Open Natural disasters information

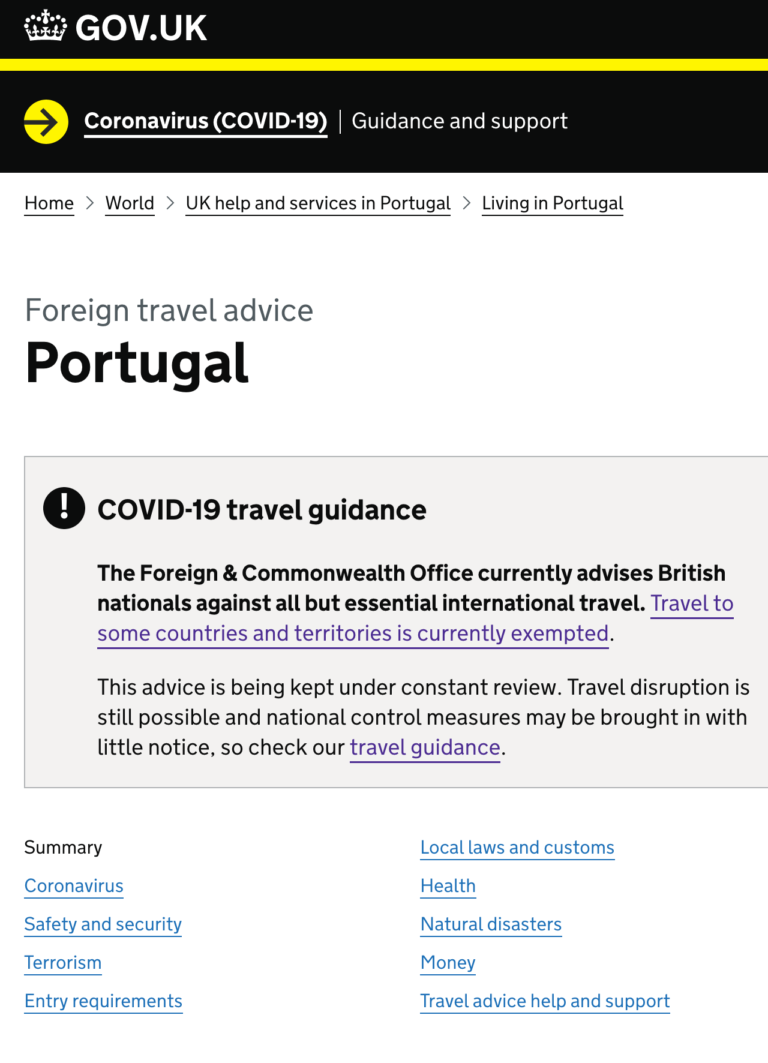pyautogui.click(x=491, y=924)
